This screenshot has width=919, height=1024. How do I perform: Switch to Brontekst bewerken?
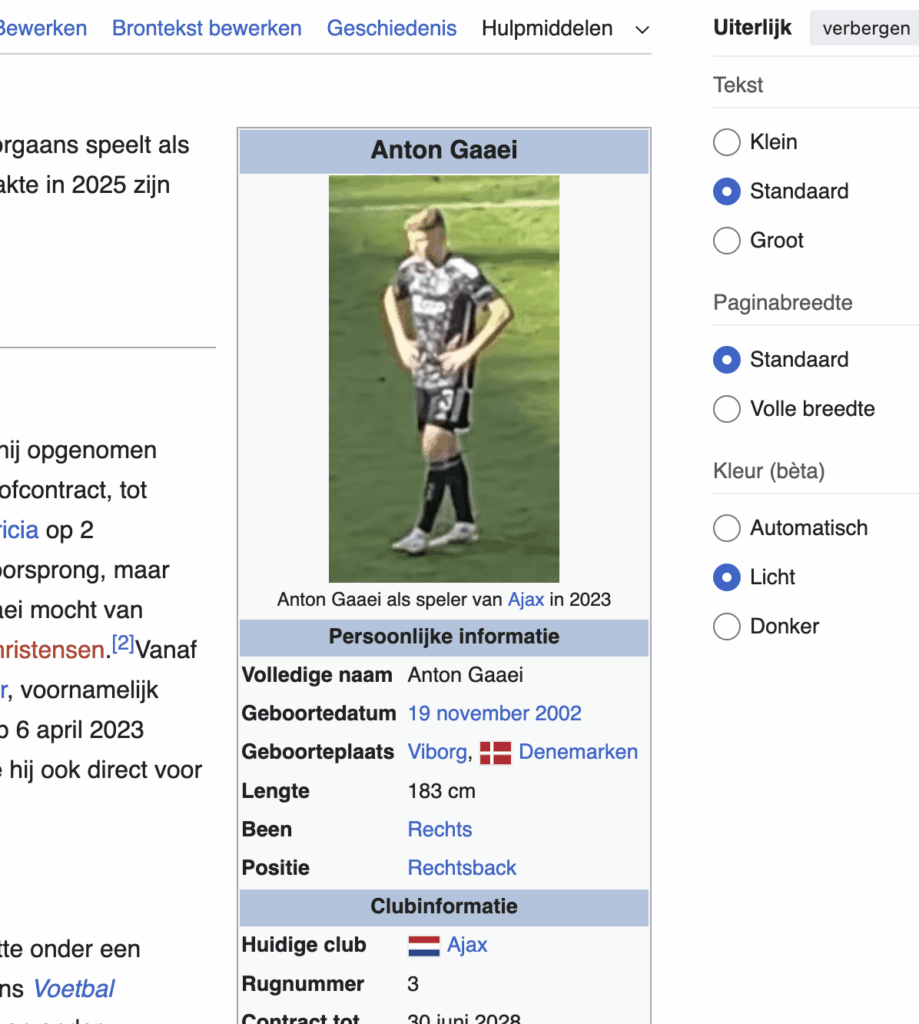206,28
